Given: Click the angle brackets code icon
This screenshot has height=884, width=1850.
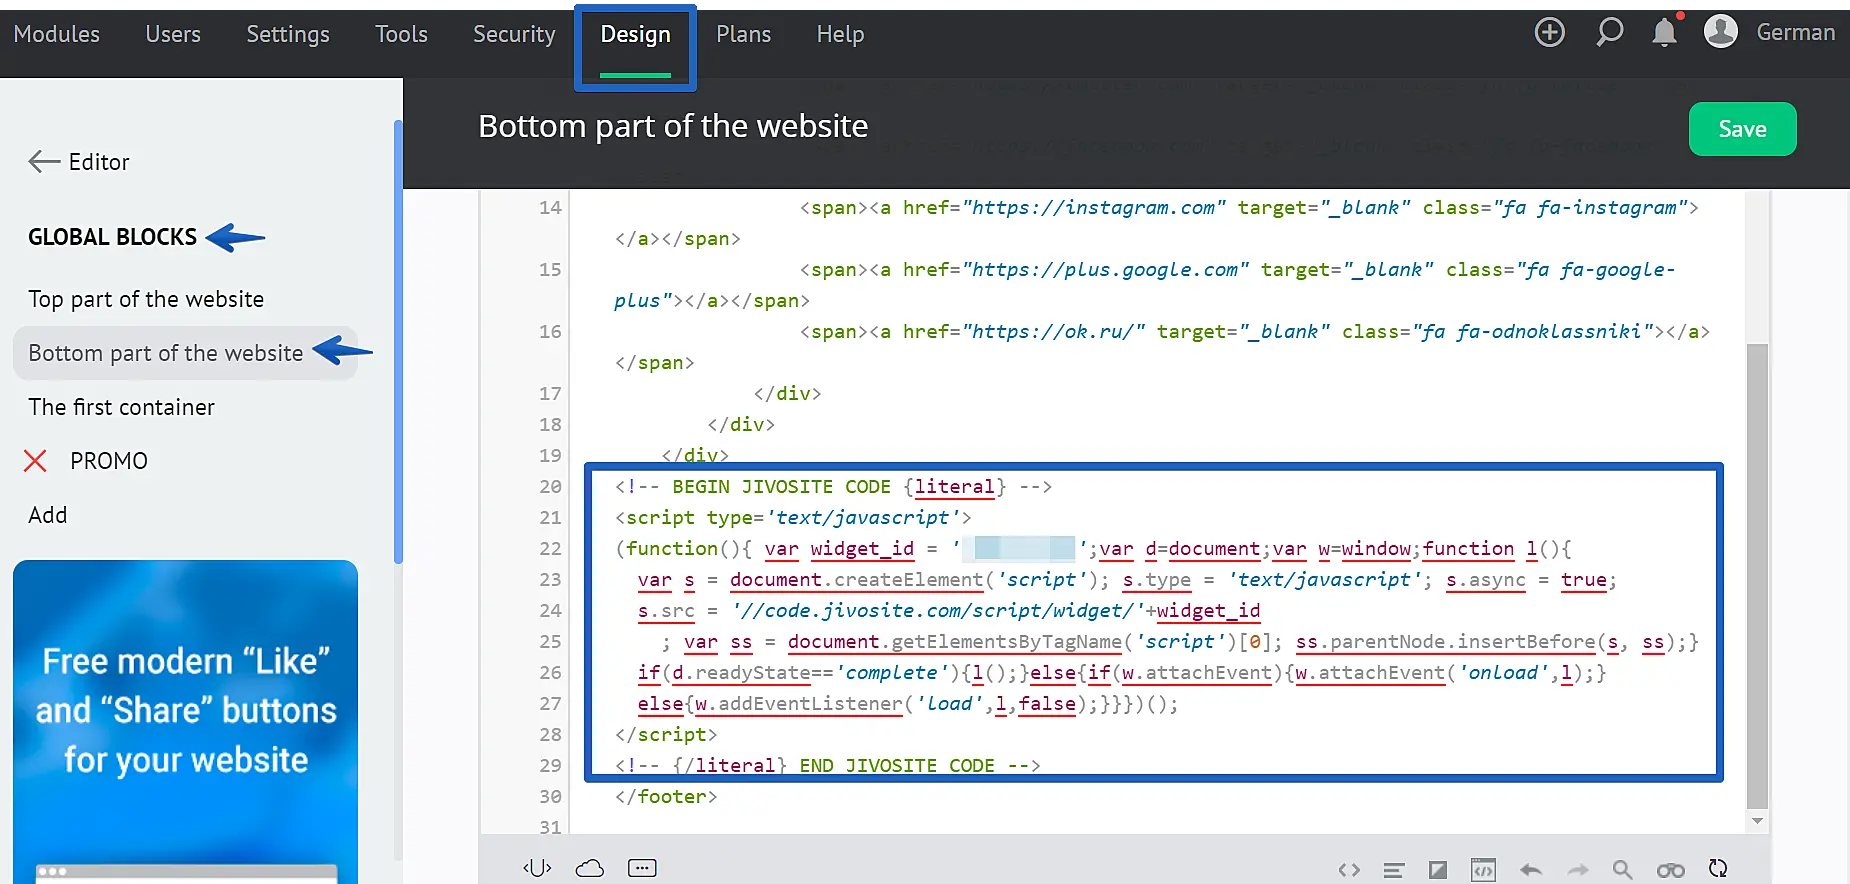Looking at the screenshot, I should [x=1349, y=870].
